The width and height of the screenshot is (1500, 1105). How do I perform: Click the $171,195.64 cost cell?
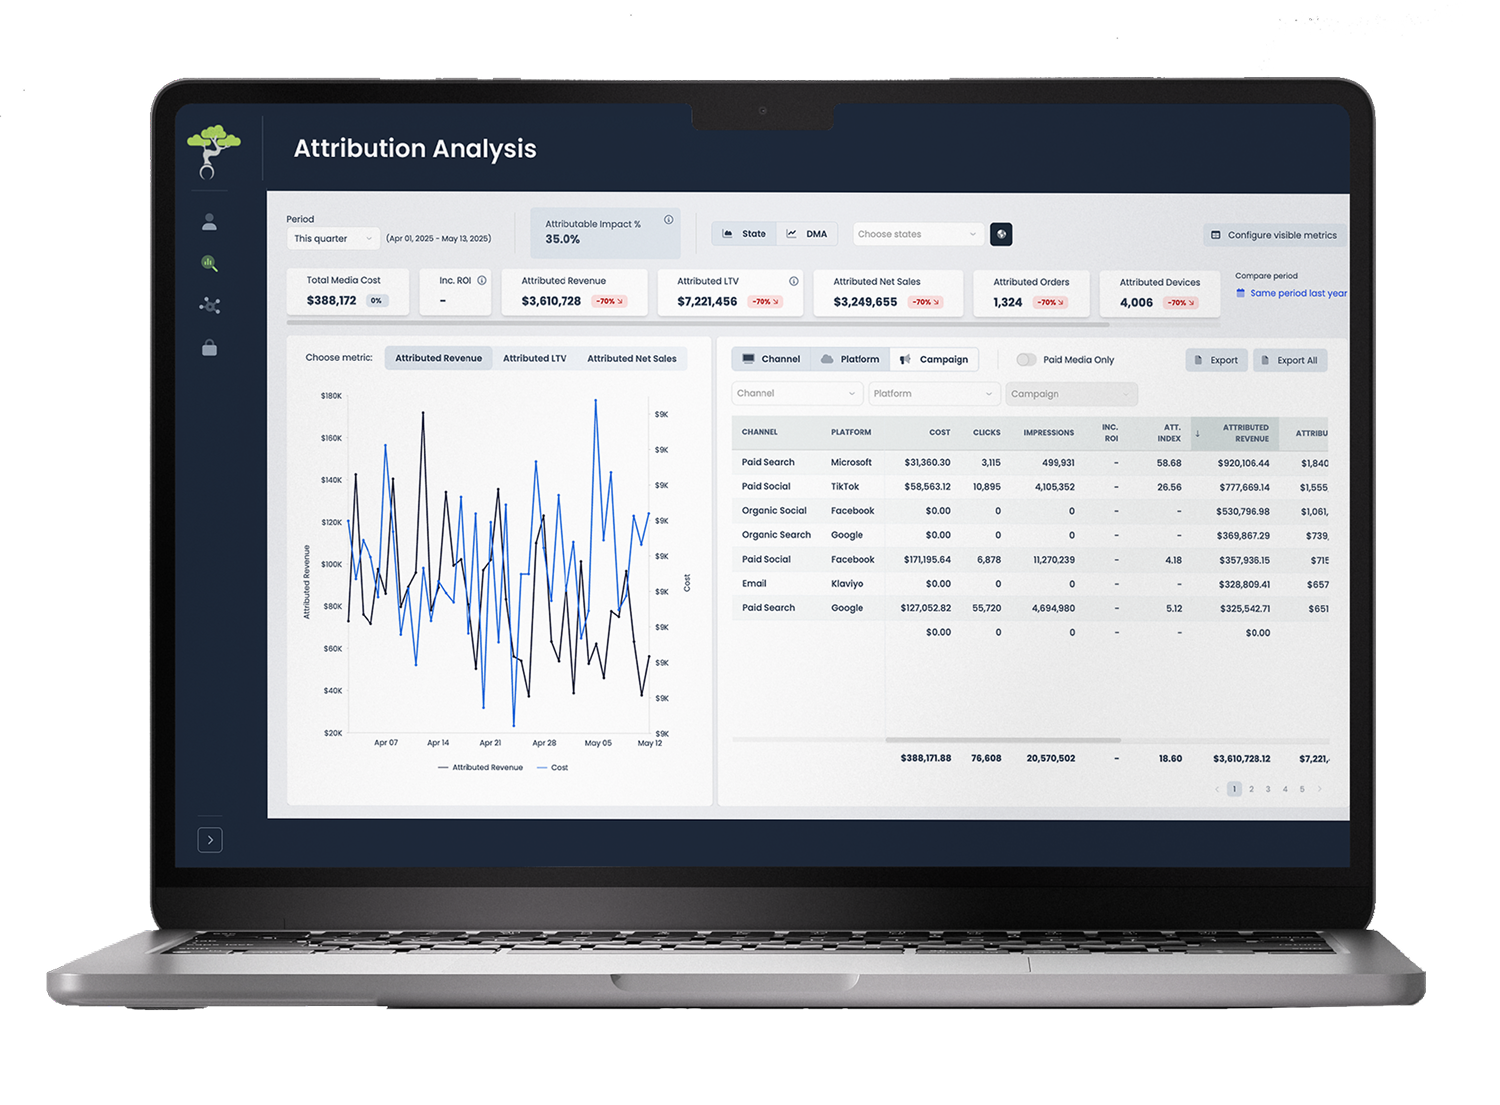coord(927,560)
